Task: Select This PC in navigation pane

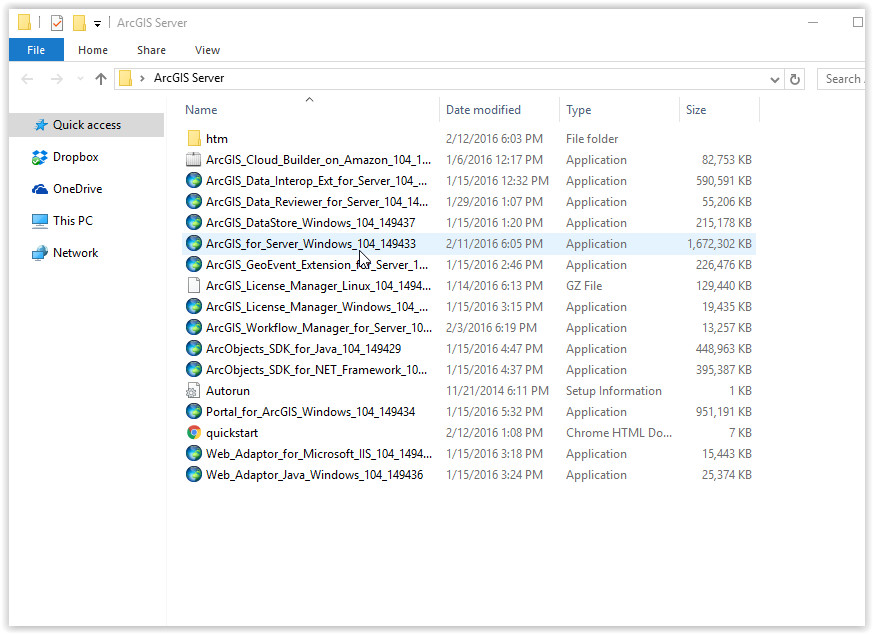Action: click(x=62, y=221)
